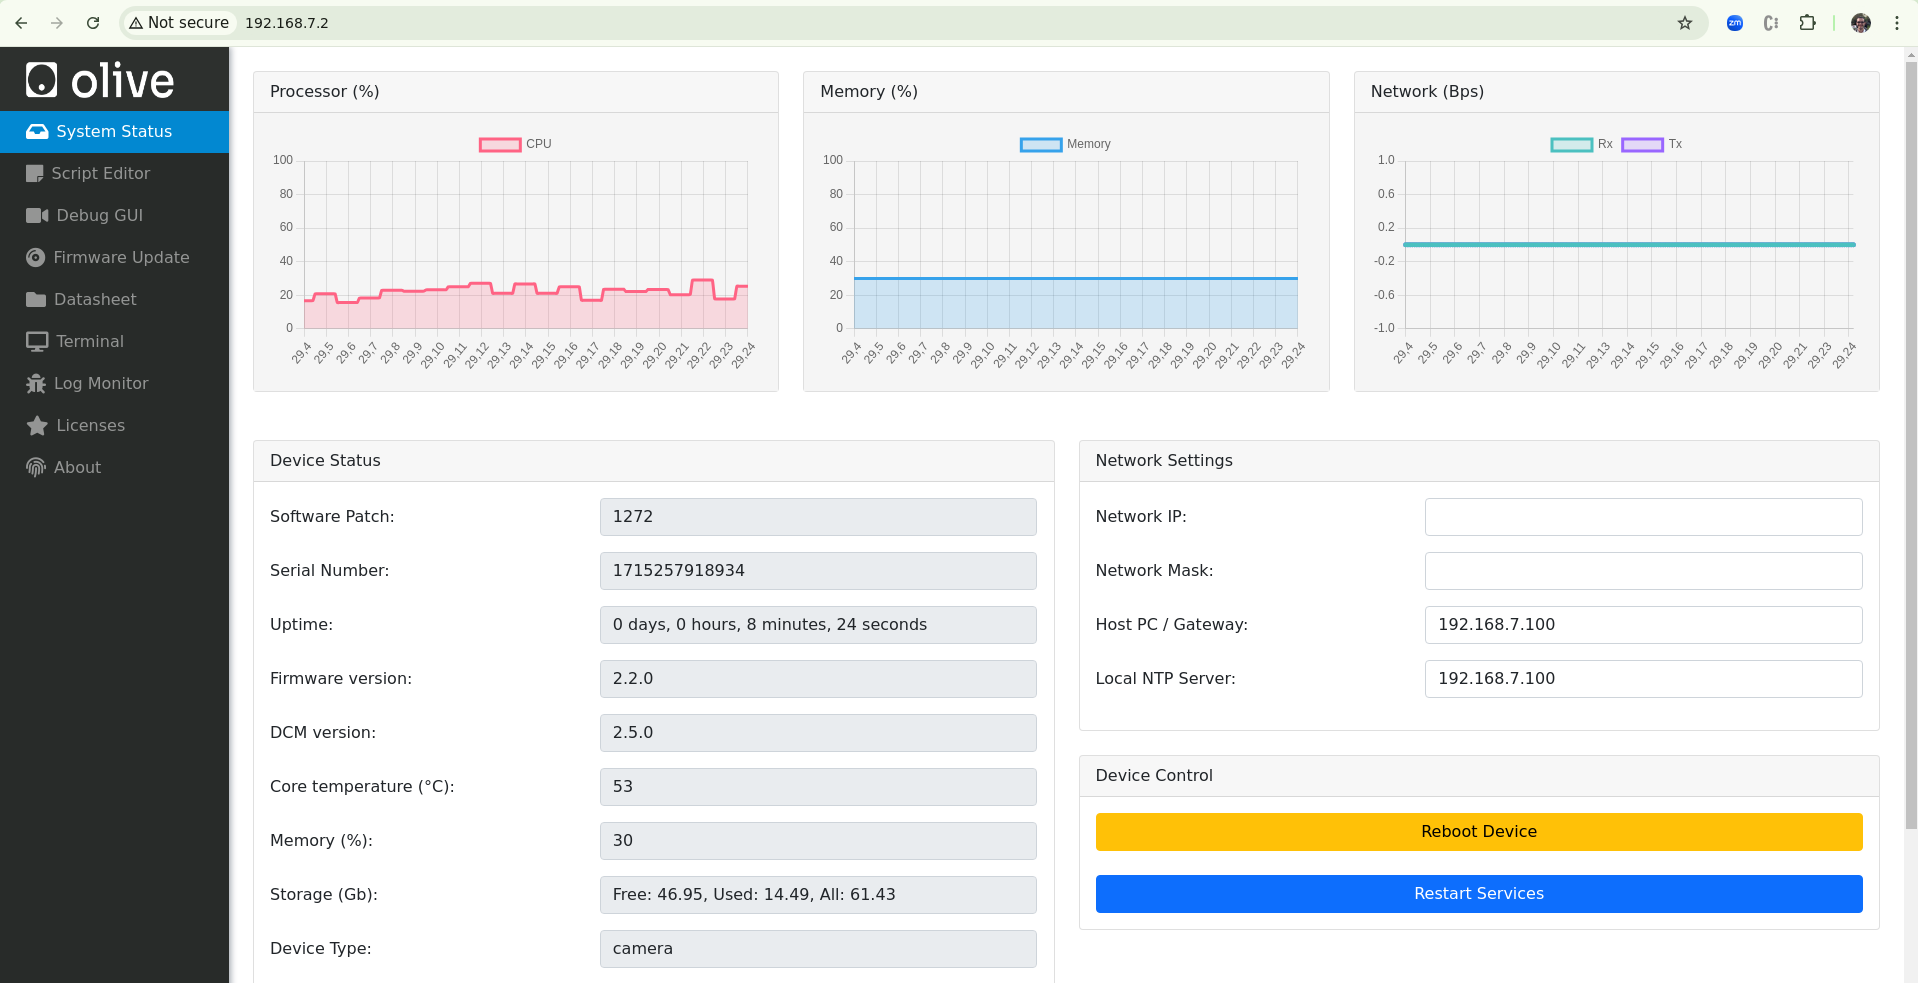Open the Firmware Update menu item
The width and height of the screenshot is (1918, 983).
[x=114, y=257]
